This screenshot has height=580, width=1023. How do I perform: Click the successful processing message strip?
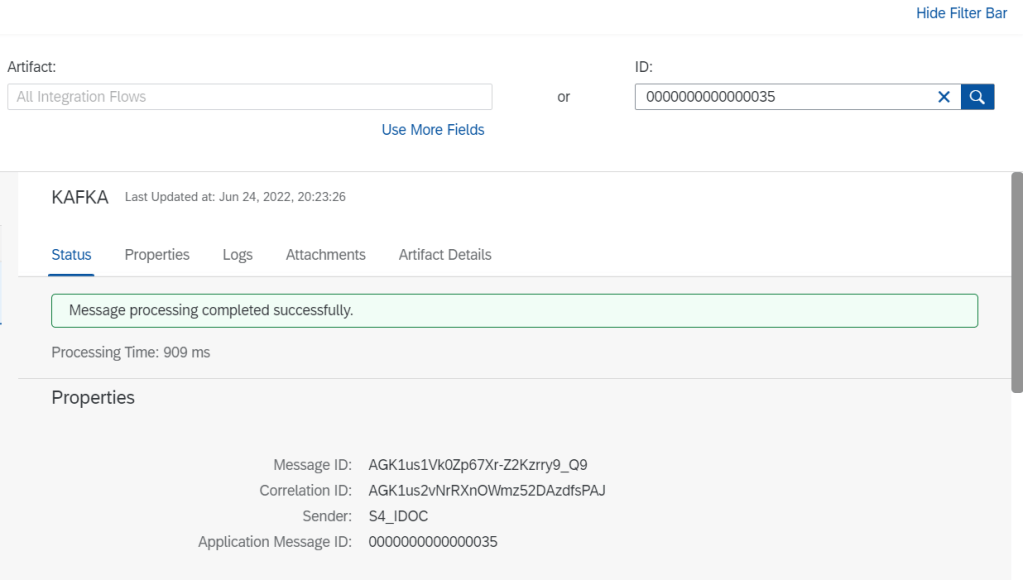tap(514, 311)
